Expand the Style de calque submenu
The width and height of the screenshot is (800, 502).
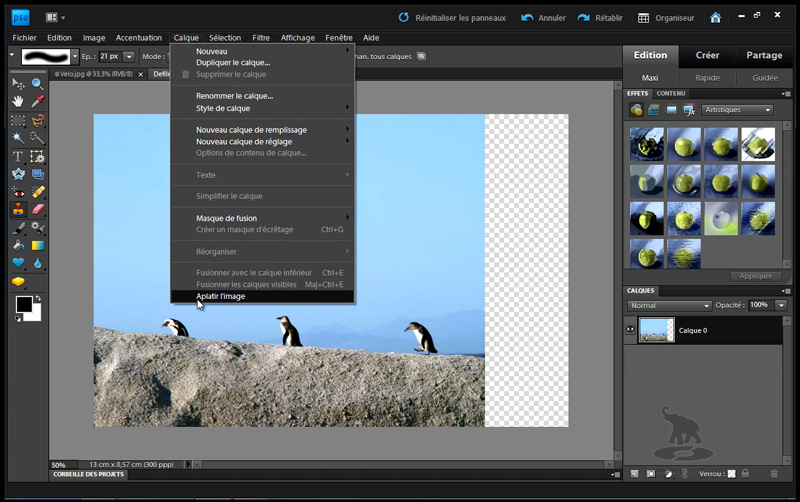[262, 108]
